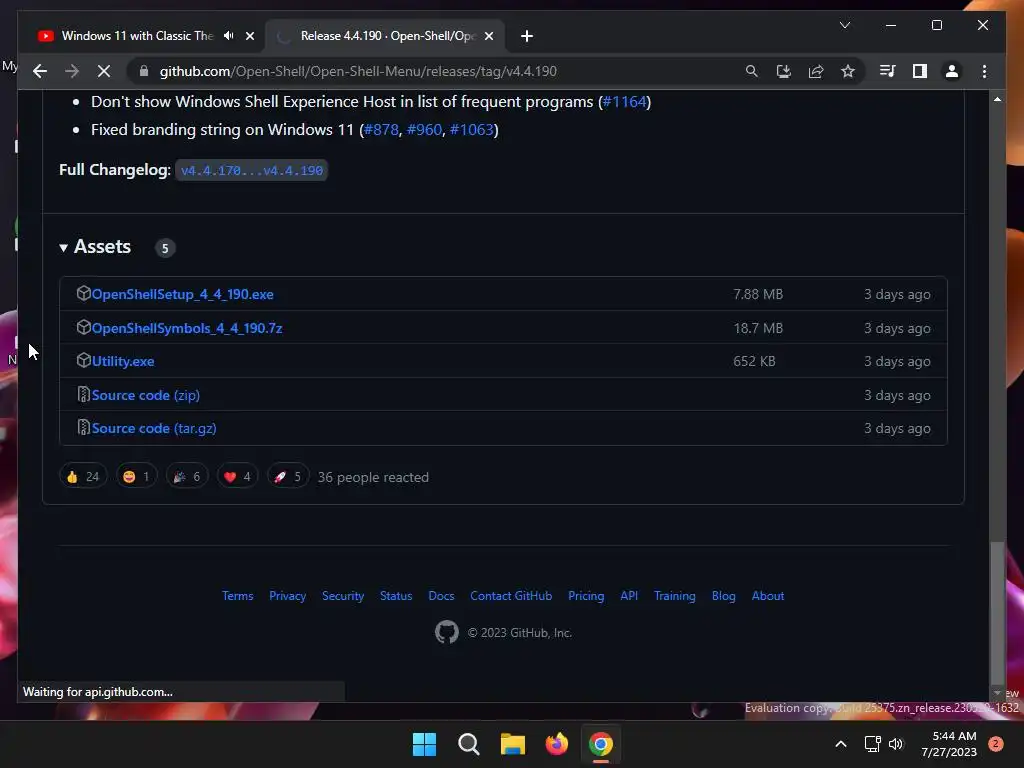Screen dimensions: 1024x768
Task: Click package icon beside OpenShellSetup_4_4_190.exe
Action: pos(84,293)
